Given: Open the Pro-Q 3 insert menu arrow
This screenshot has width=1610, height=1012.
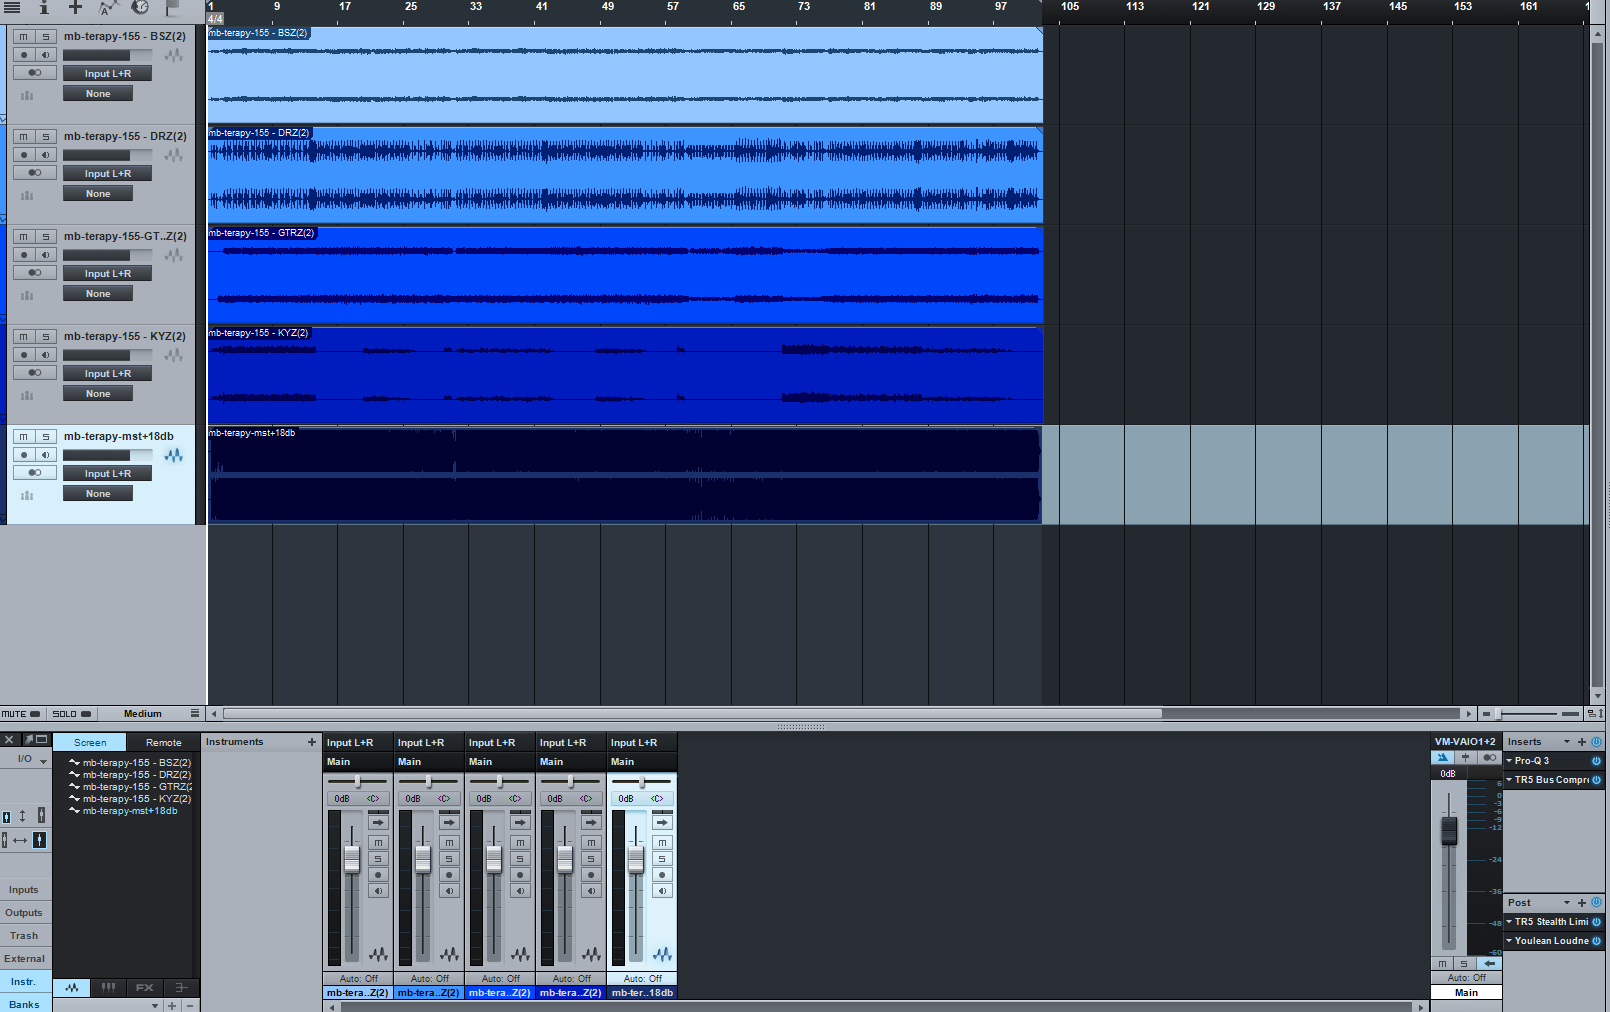Looking at the screenshot, I should point(1509,761).
